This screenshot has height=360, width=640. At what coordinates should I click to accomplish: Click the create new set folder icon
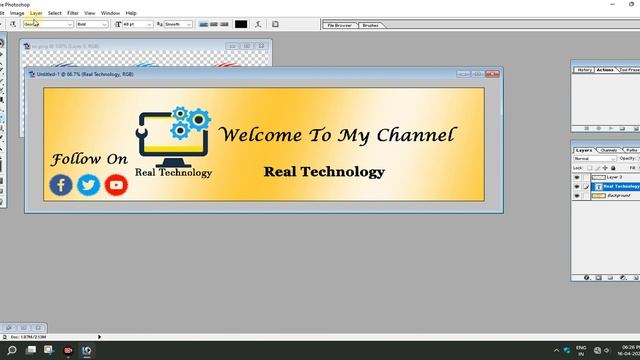[x=610, y=278]
